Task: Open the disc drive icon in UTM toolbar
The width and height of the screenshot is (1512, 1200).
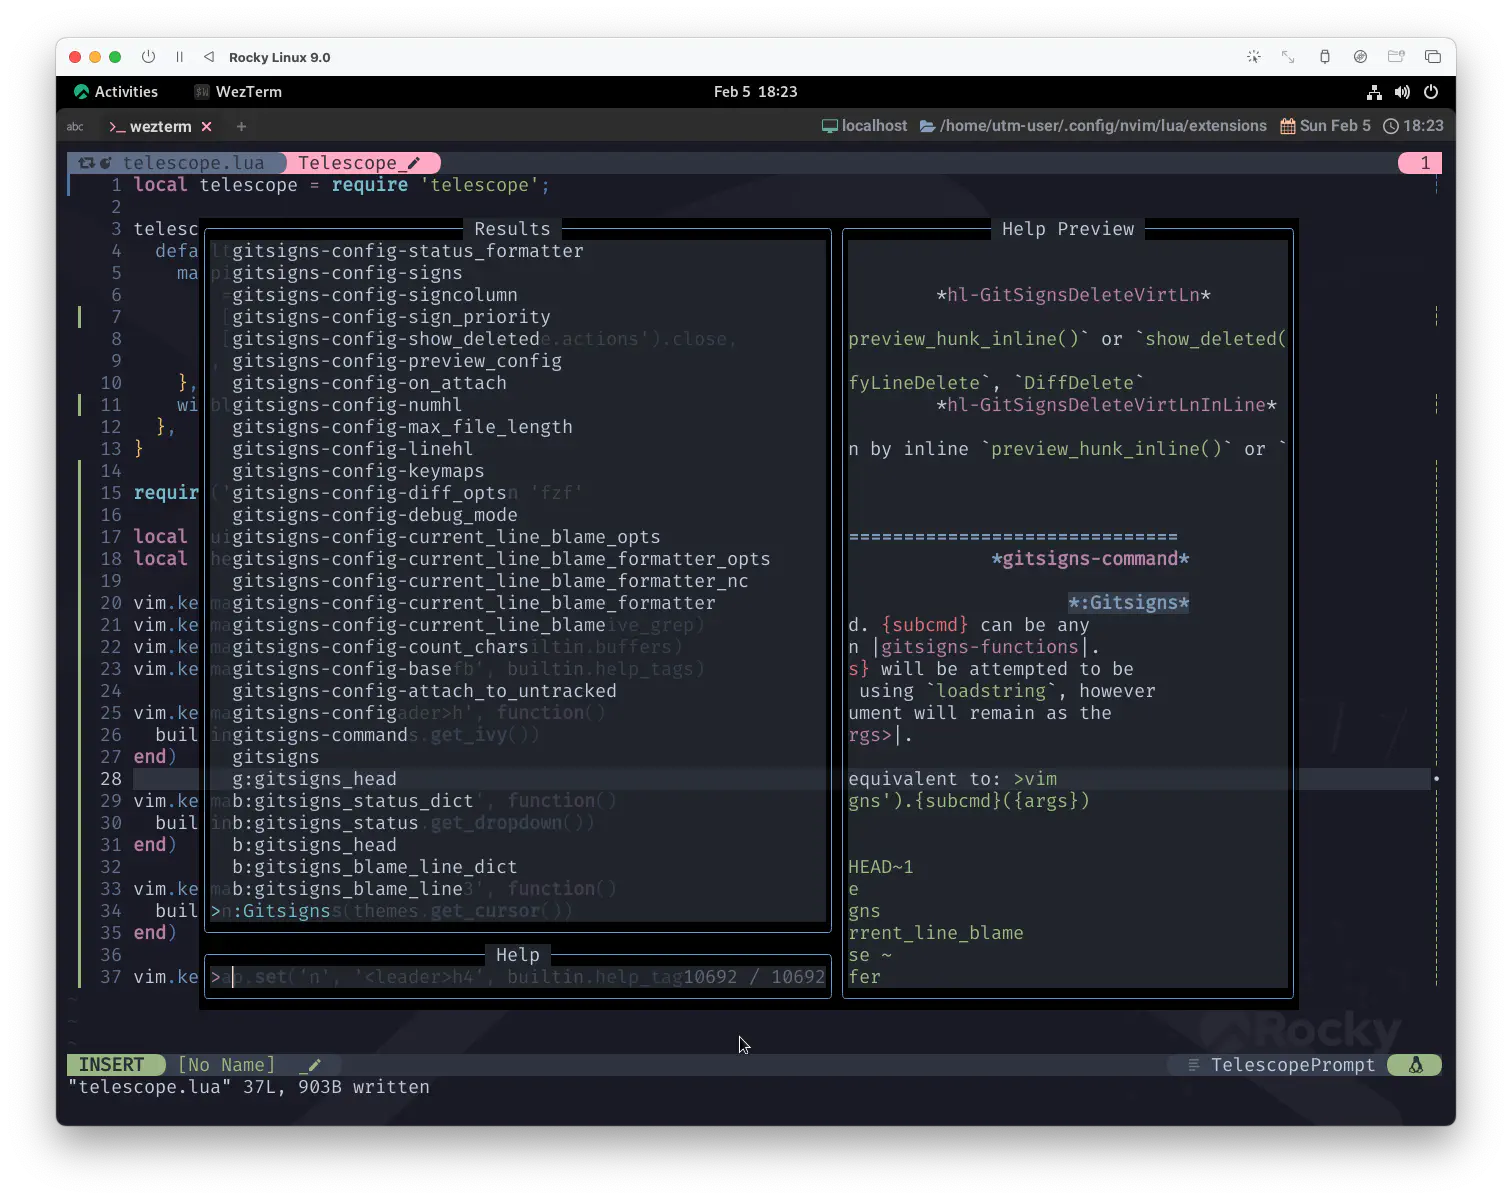Action: pyautogui.click(x=1361, y=57)
